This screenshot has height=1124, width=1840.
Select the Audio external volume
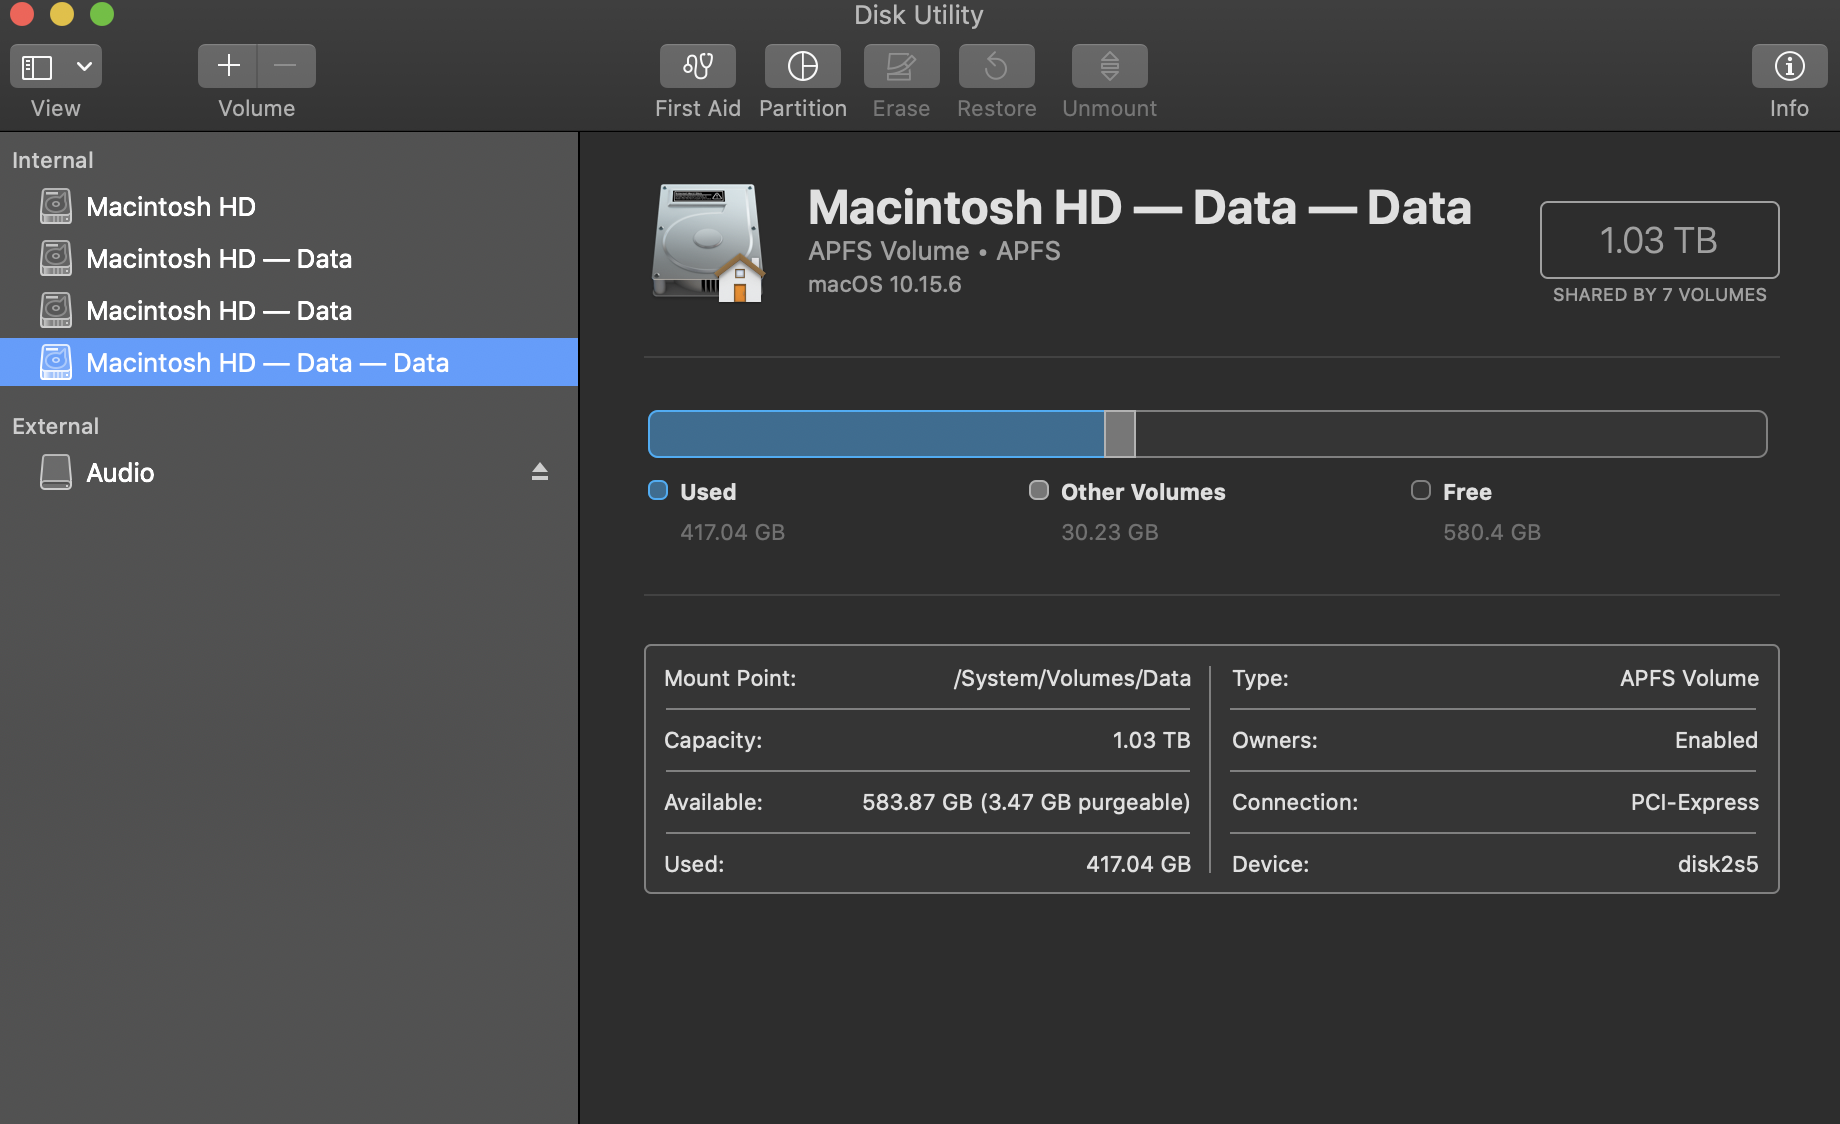pyautogui.click(x=120, y=472)
